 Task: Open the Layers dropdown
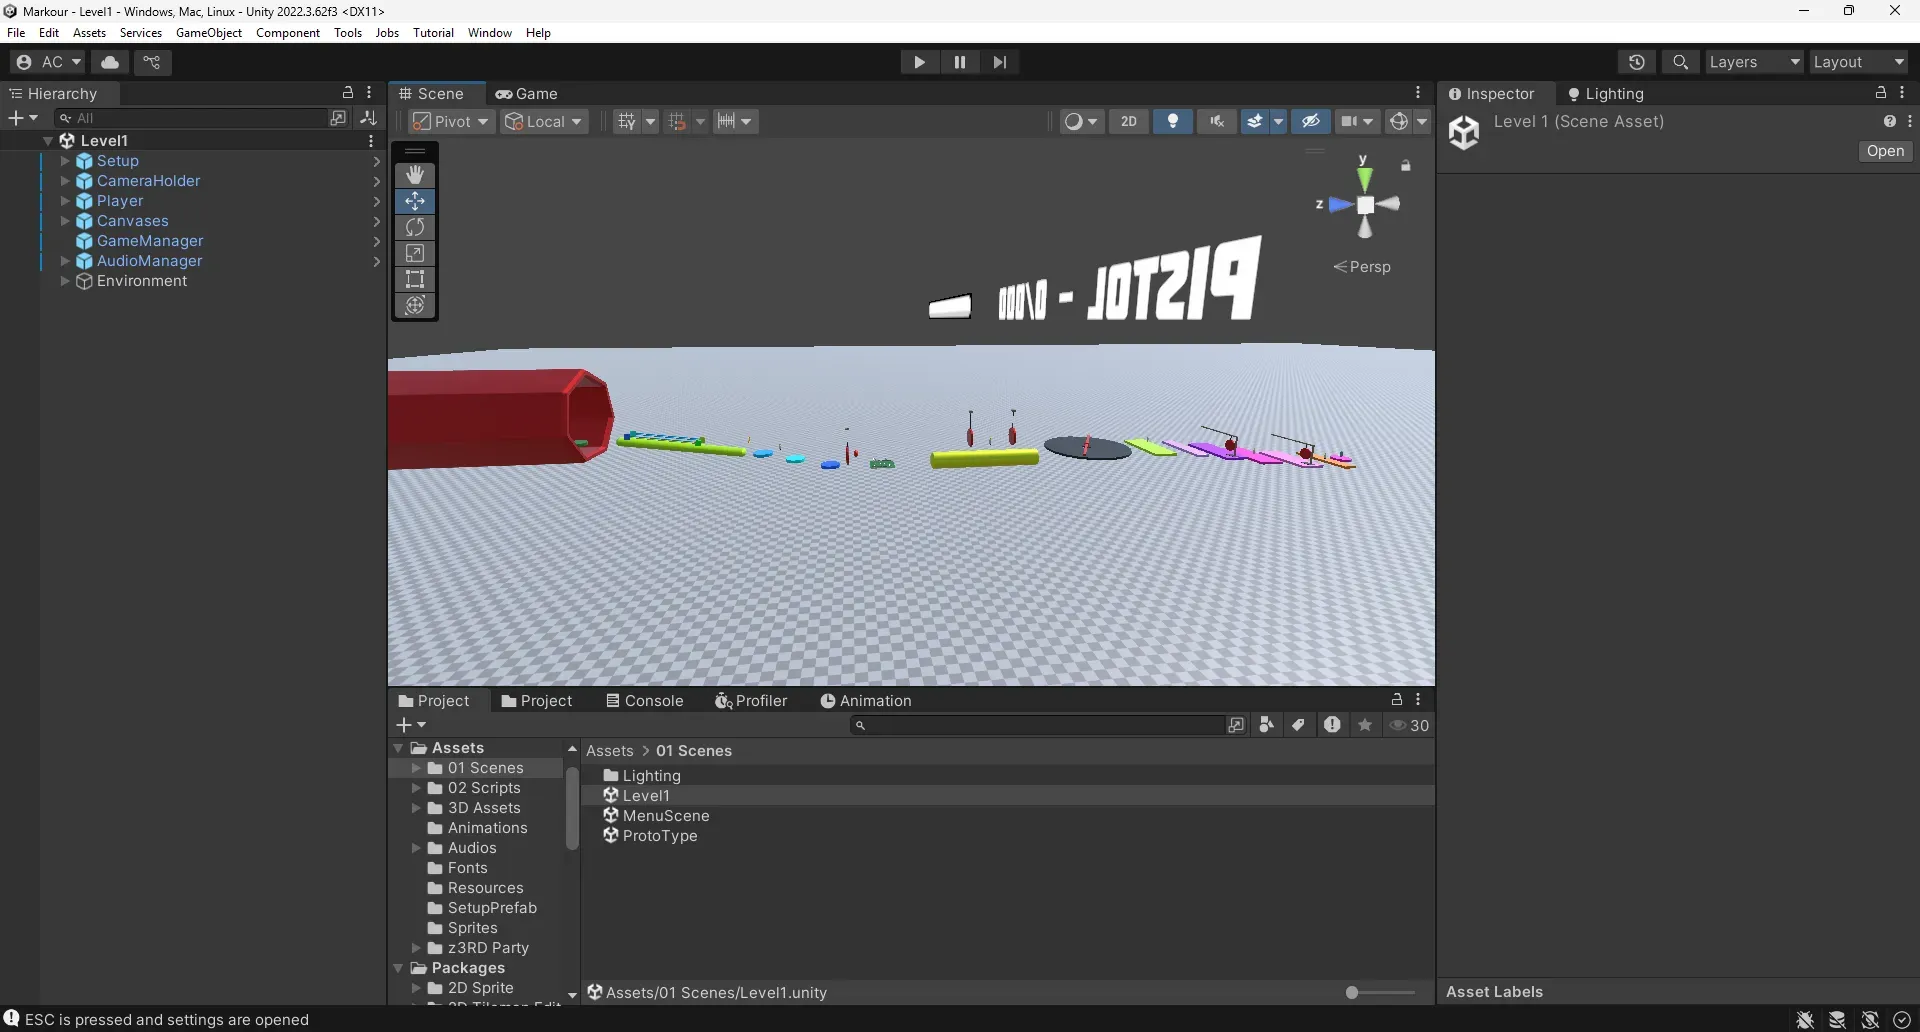coord(1755,62)
